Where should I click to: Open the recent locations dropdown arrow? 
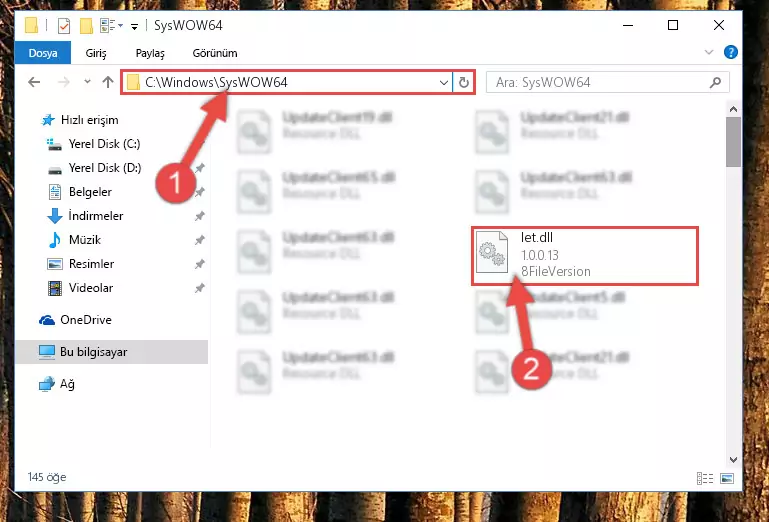click(x=87, y=82)
